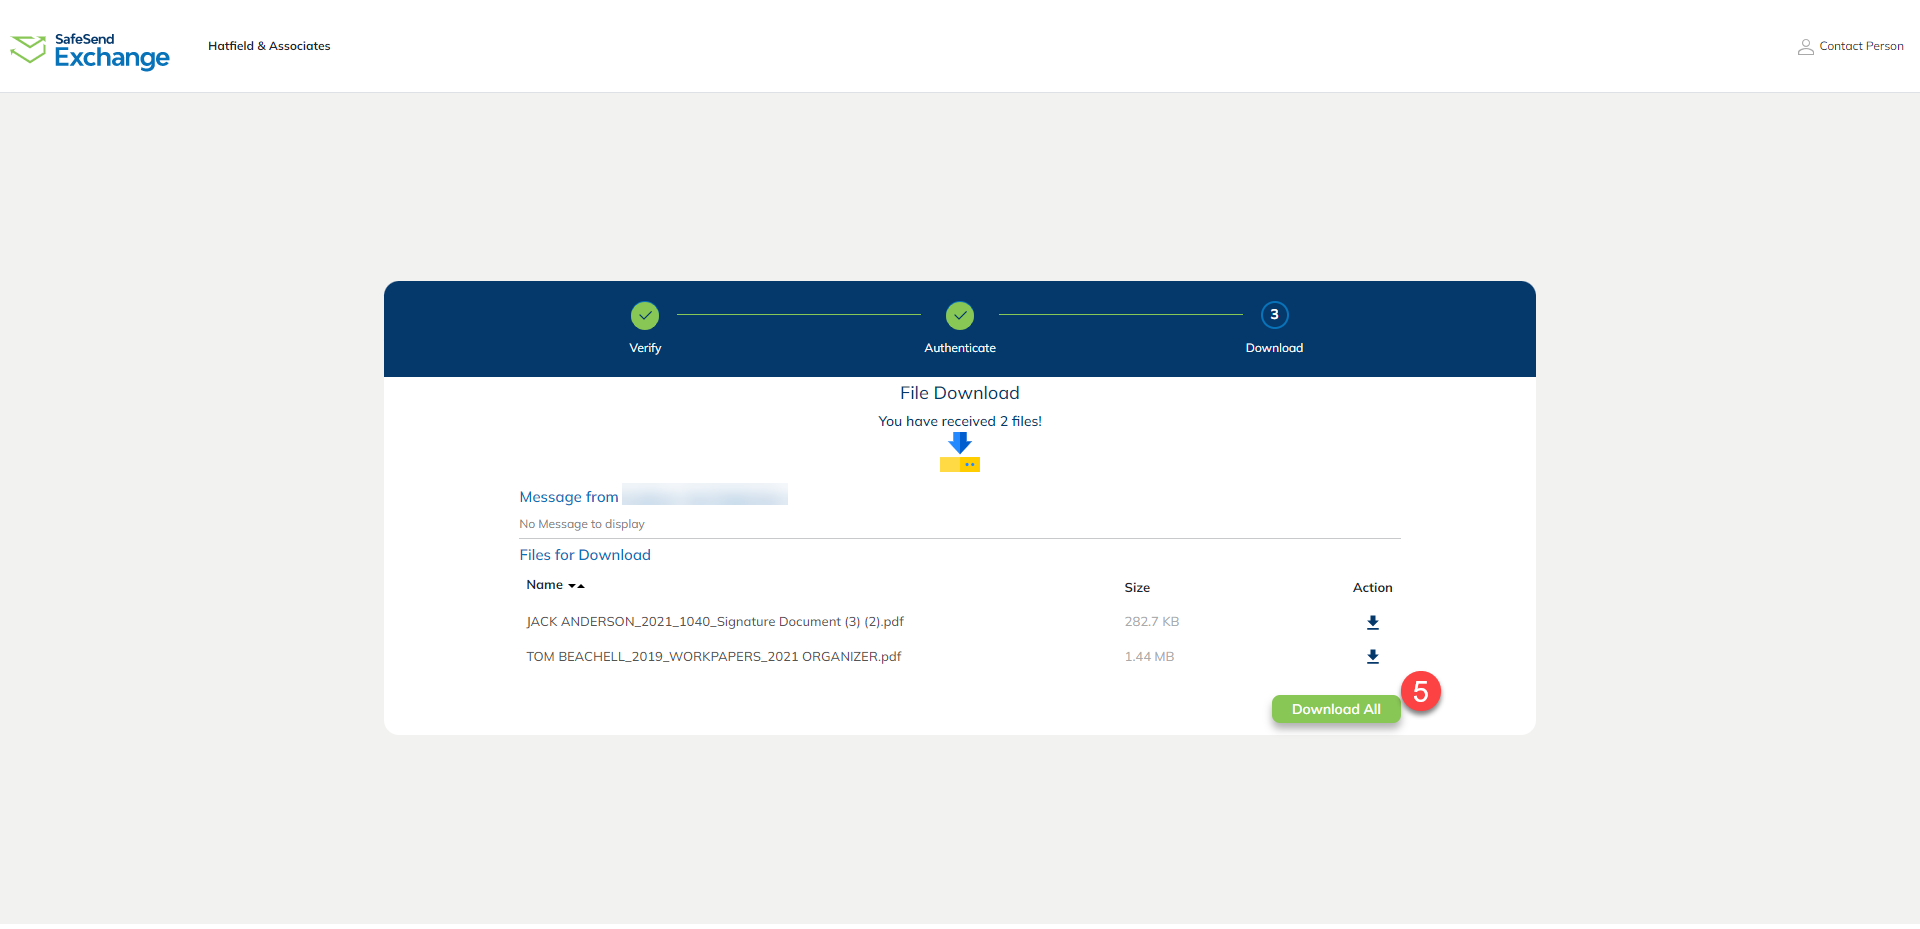Toggle ascending sort on the Name column
This screenshot has width=1920, height=929.
(x=581, y=585)
